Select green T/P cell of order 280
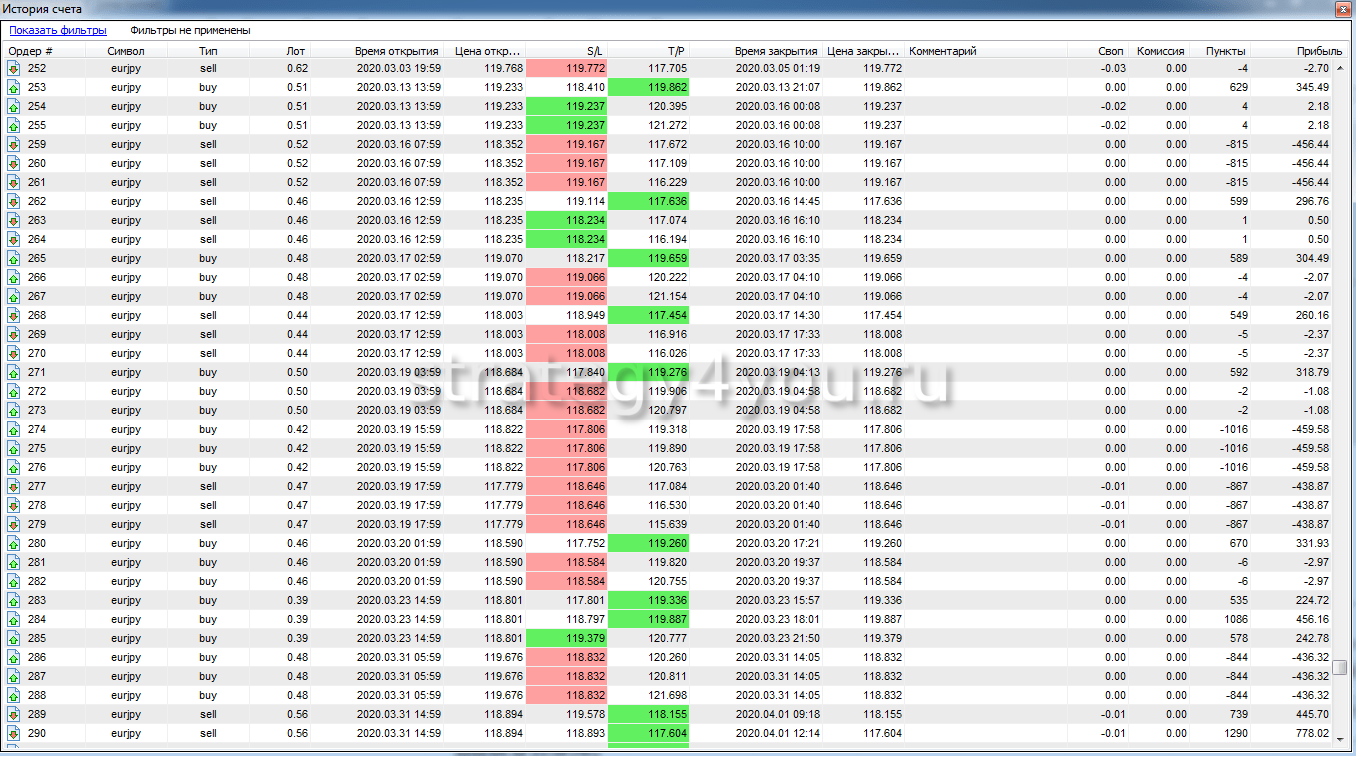The width and height of the screenshot is (1356, 757). pyautogui.click(x=648, y=543)
